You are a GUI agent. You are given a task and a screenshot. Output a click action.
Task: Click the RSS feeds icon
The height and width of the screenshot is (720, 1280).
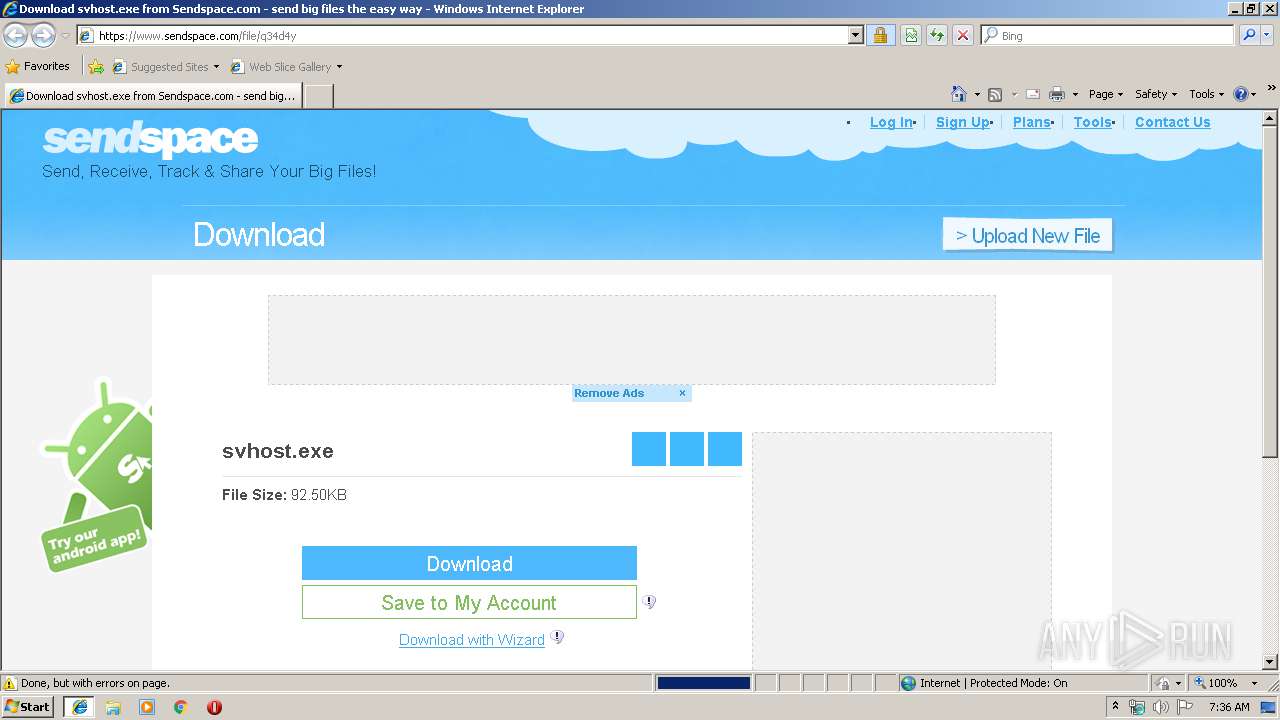pos(995,94)
